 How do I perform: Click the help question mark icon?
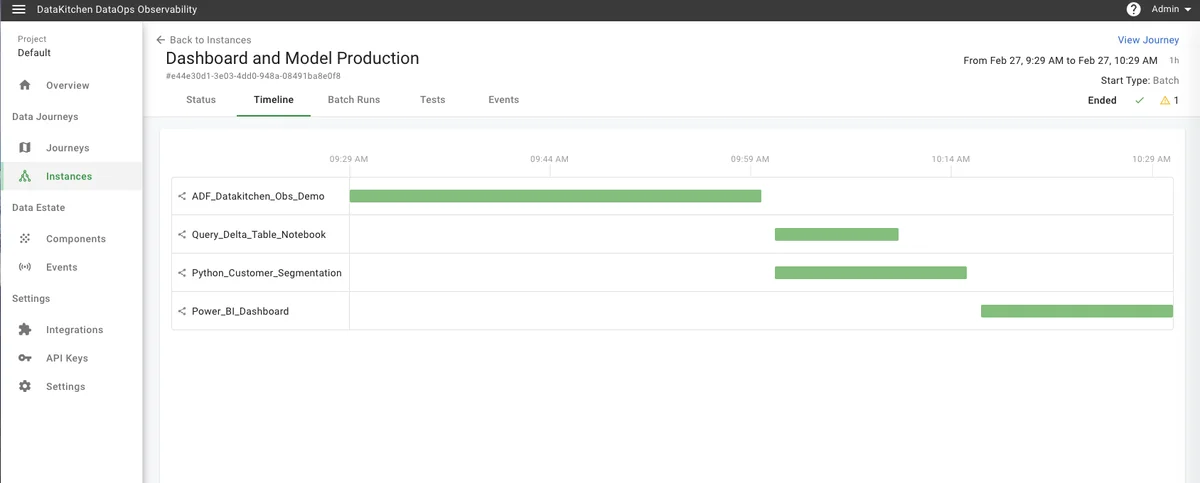coord(1133,9)
